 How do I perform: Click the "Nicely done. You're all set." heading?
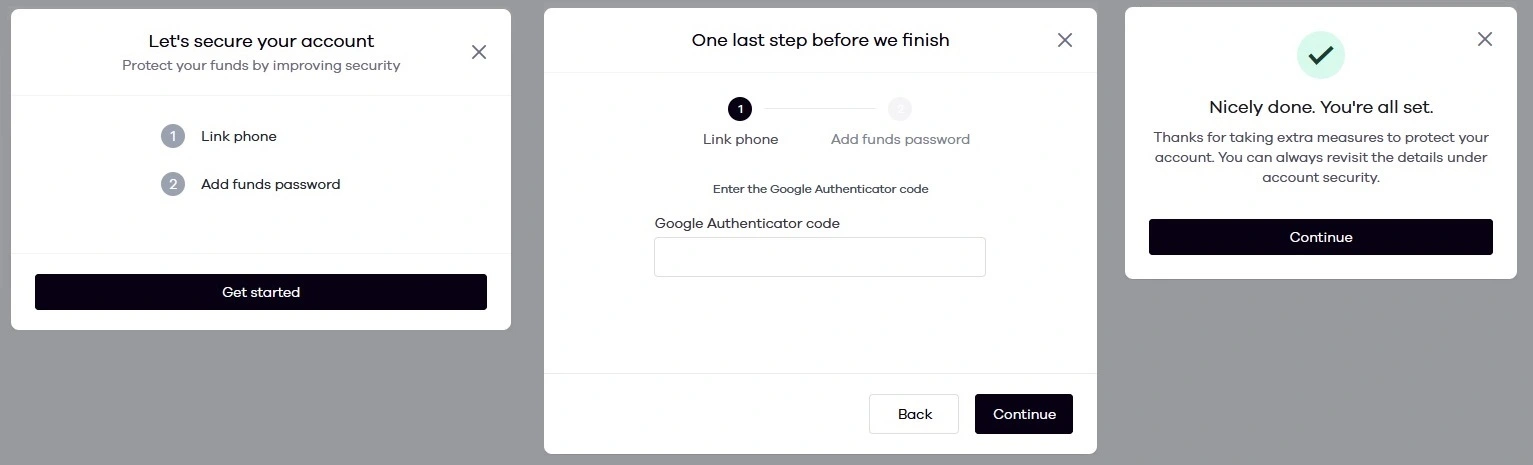1320,107
